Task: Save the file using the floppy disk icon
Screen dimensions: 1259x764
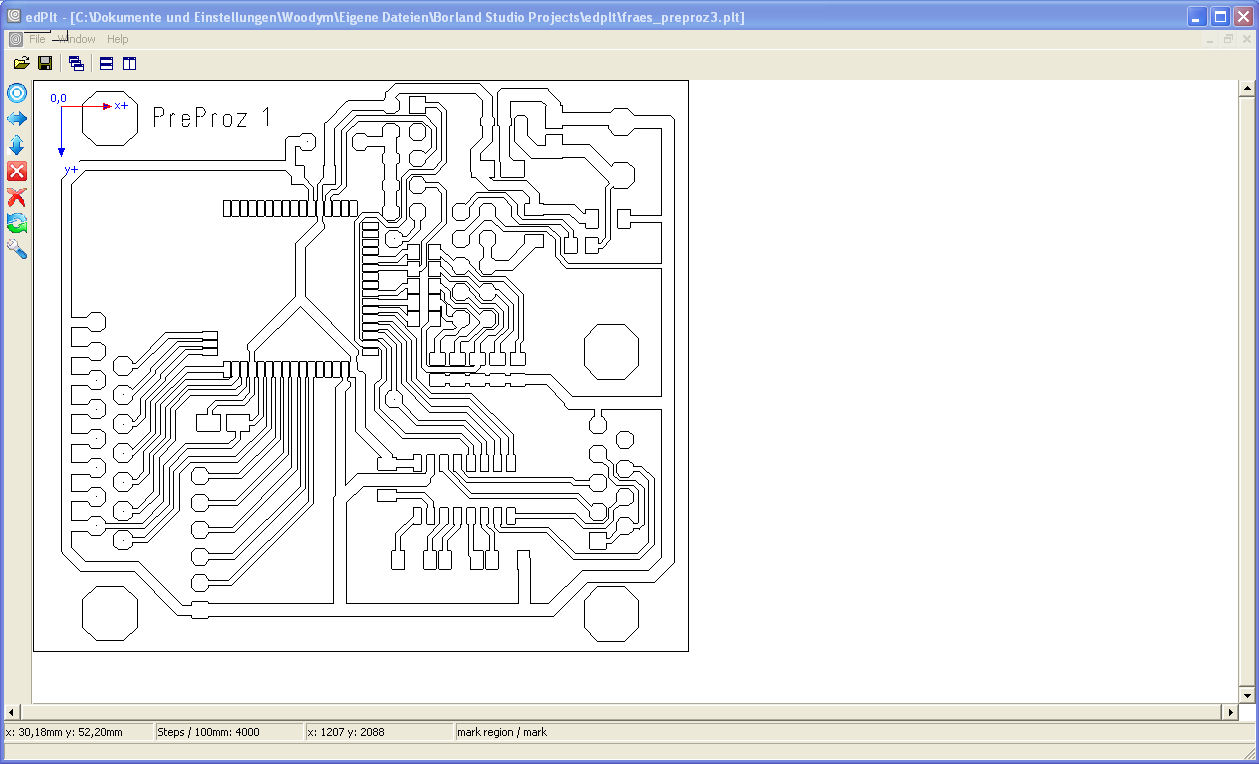Action: (45, 63)
